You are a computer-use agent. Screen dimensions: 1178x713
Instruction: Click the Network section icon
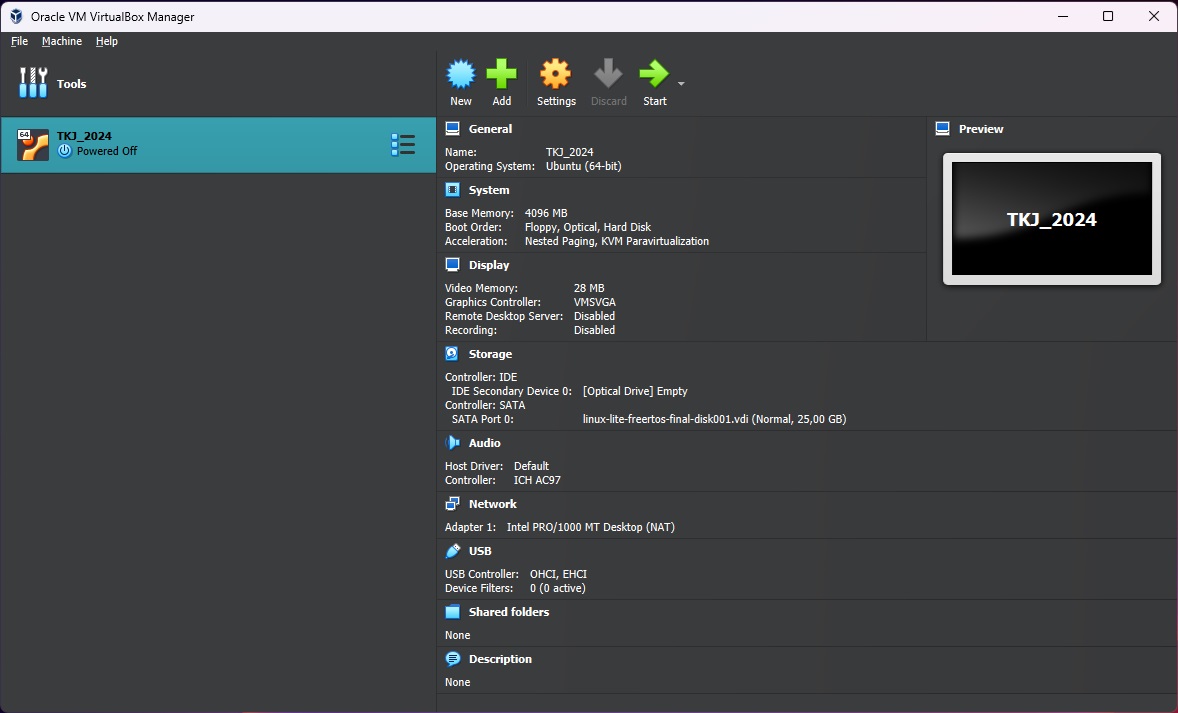pos(452,503)
